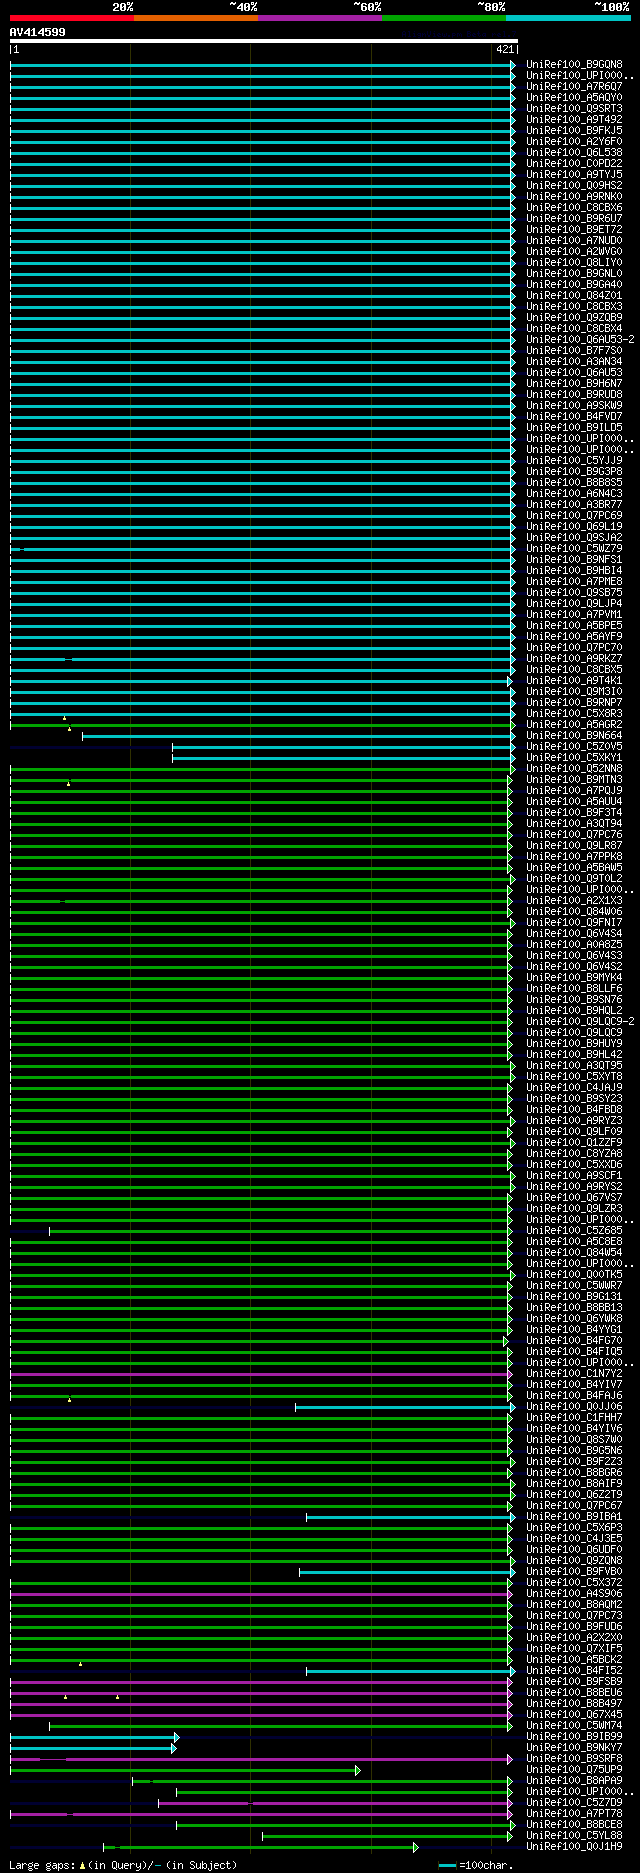Select hit label UniRef100_Q84Z01
Screen dimensions: 640x1873
tap(574, 296)
